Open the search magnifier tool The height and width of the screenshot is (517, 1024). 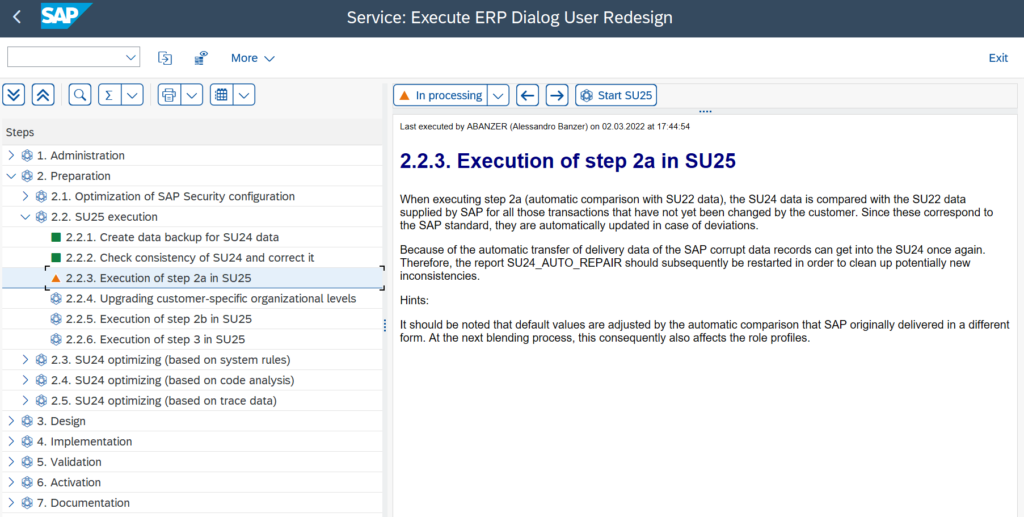80,95
